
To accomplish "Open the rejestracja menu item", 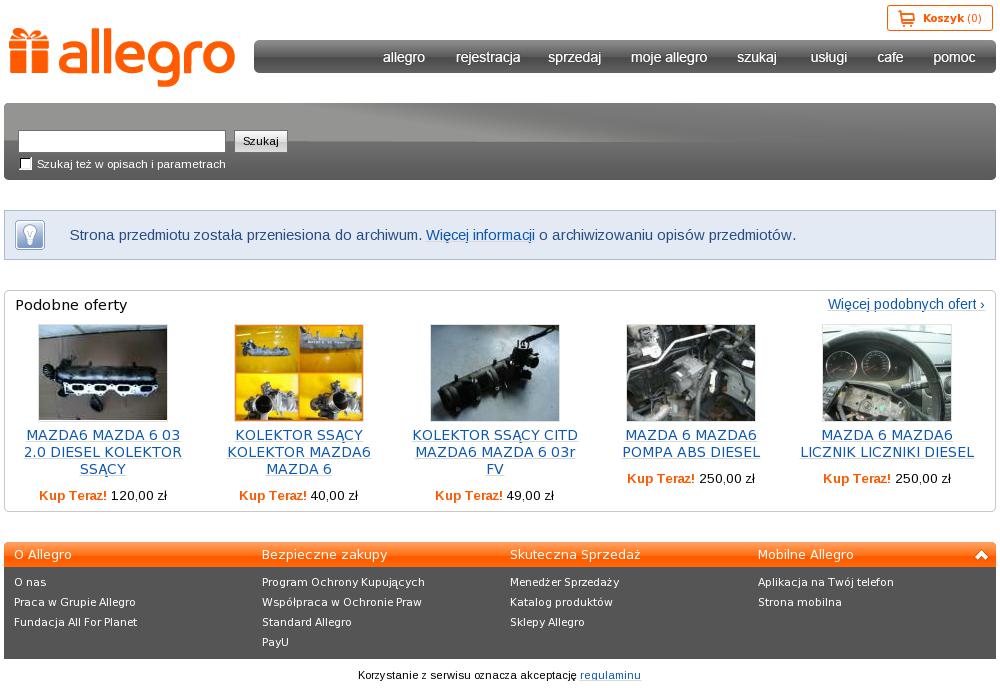I will click(488, 57).
